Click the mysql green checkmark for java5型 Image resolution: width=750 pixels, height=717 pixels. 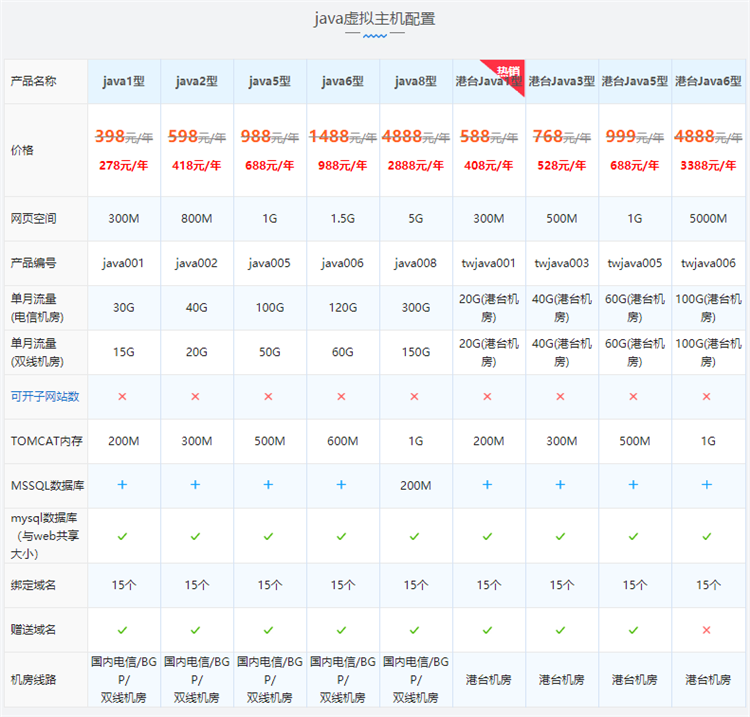(269, 537)
